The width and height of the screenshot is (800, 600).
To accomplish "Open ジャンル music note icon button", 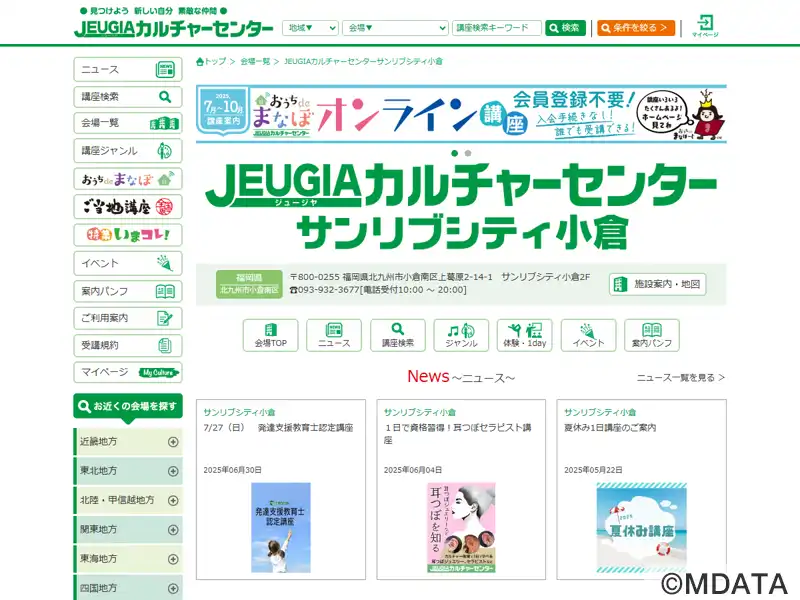I will click(461, 335).
